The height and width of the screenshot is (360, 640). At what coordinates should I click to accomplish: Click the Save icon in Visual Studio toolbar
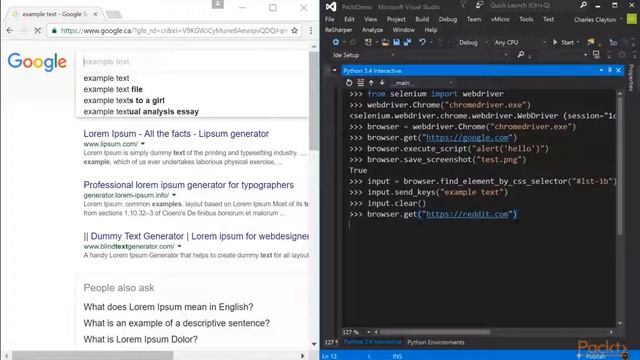pyautogui.click(x=396, y=42)
